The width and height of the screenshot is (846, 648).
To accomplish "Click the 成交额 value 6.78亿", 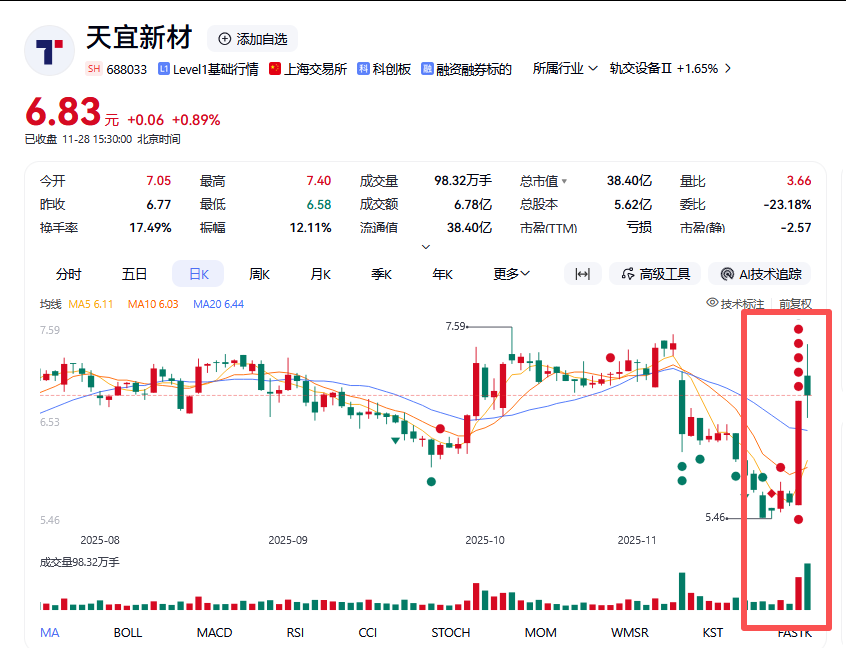I will coord(473,204).
